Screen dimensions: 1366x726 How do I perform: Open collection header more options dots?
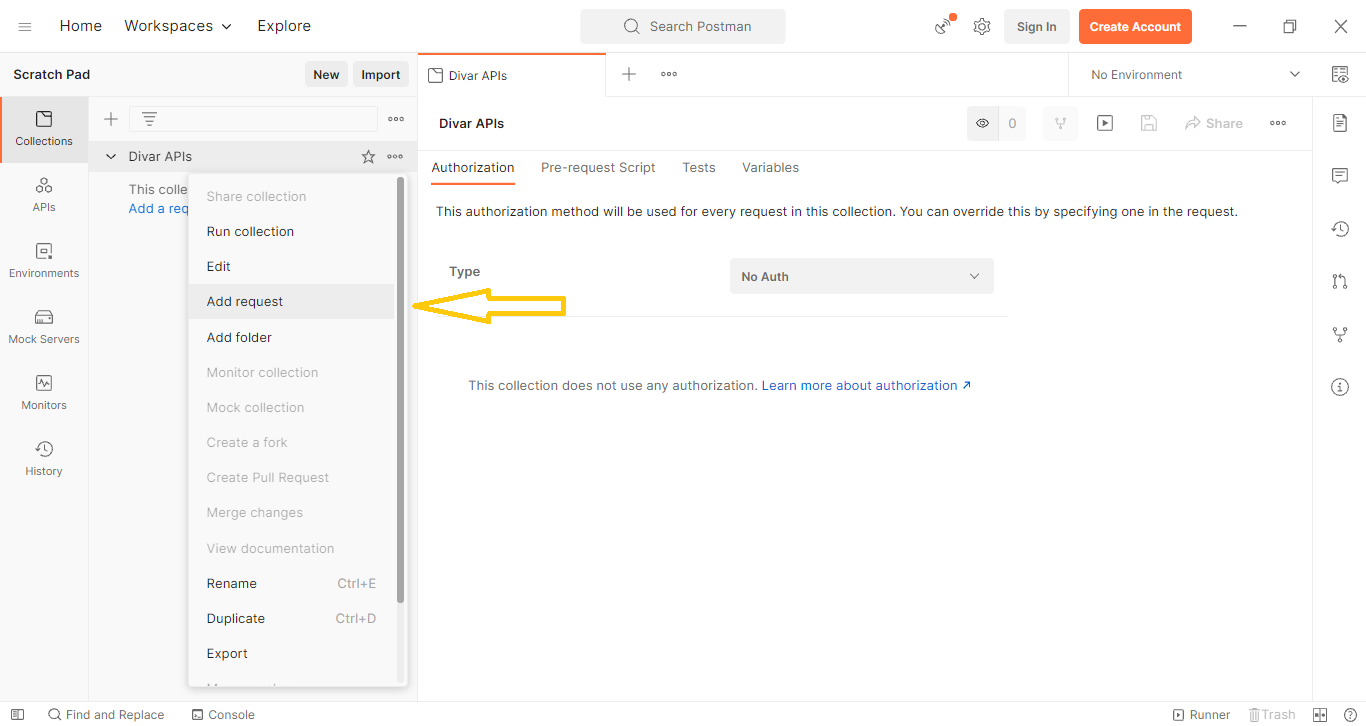[1278, 123]
